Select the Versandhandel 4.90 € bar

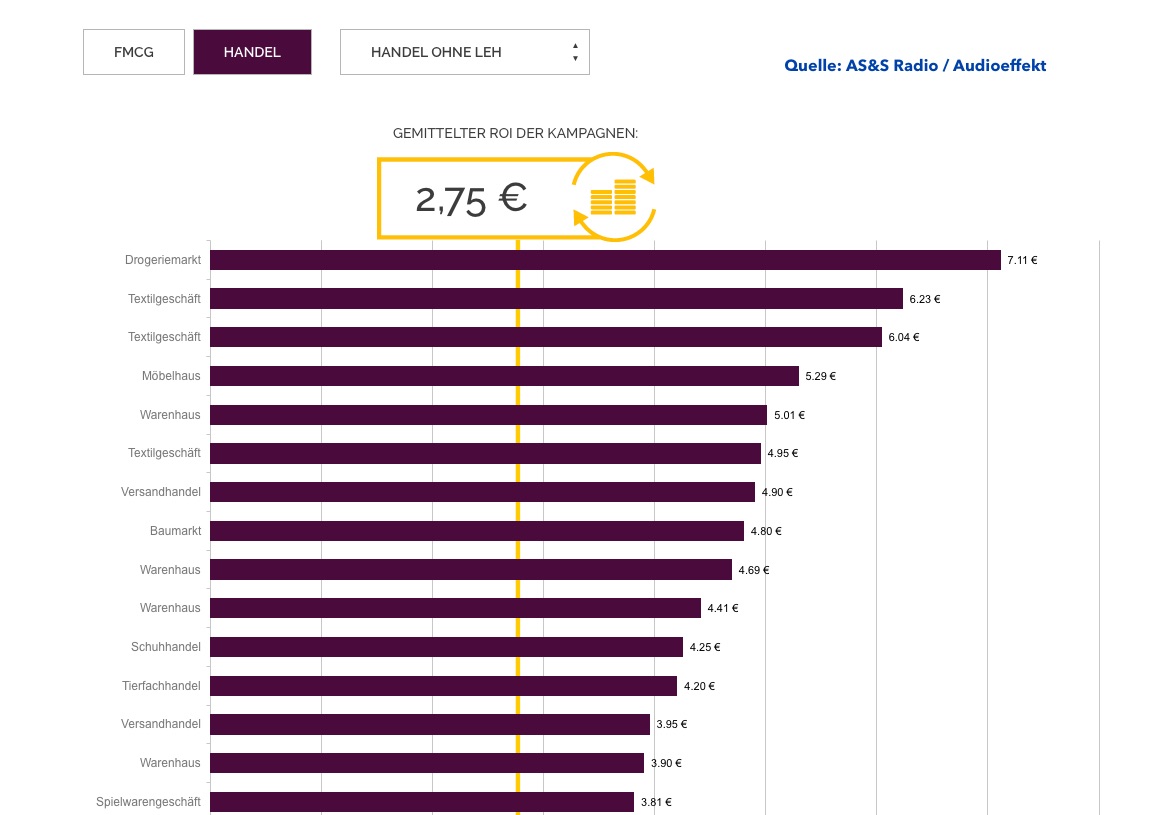point(482,492)
